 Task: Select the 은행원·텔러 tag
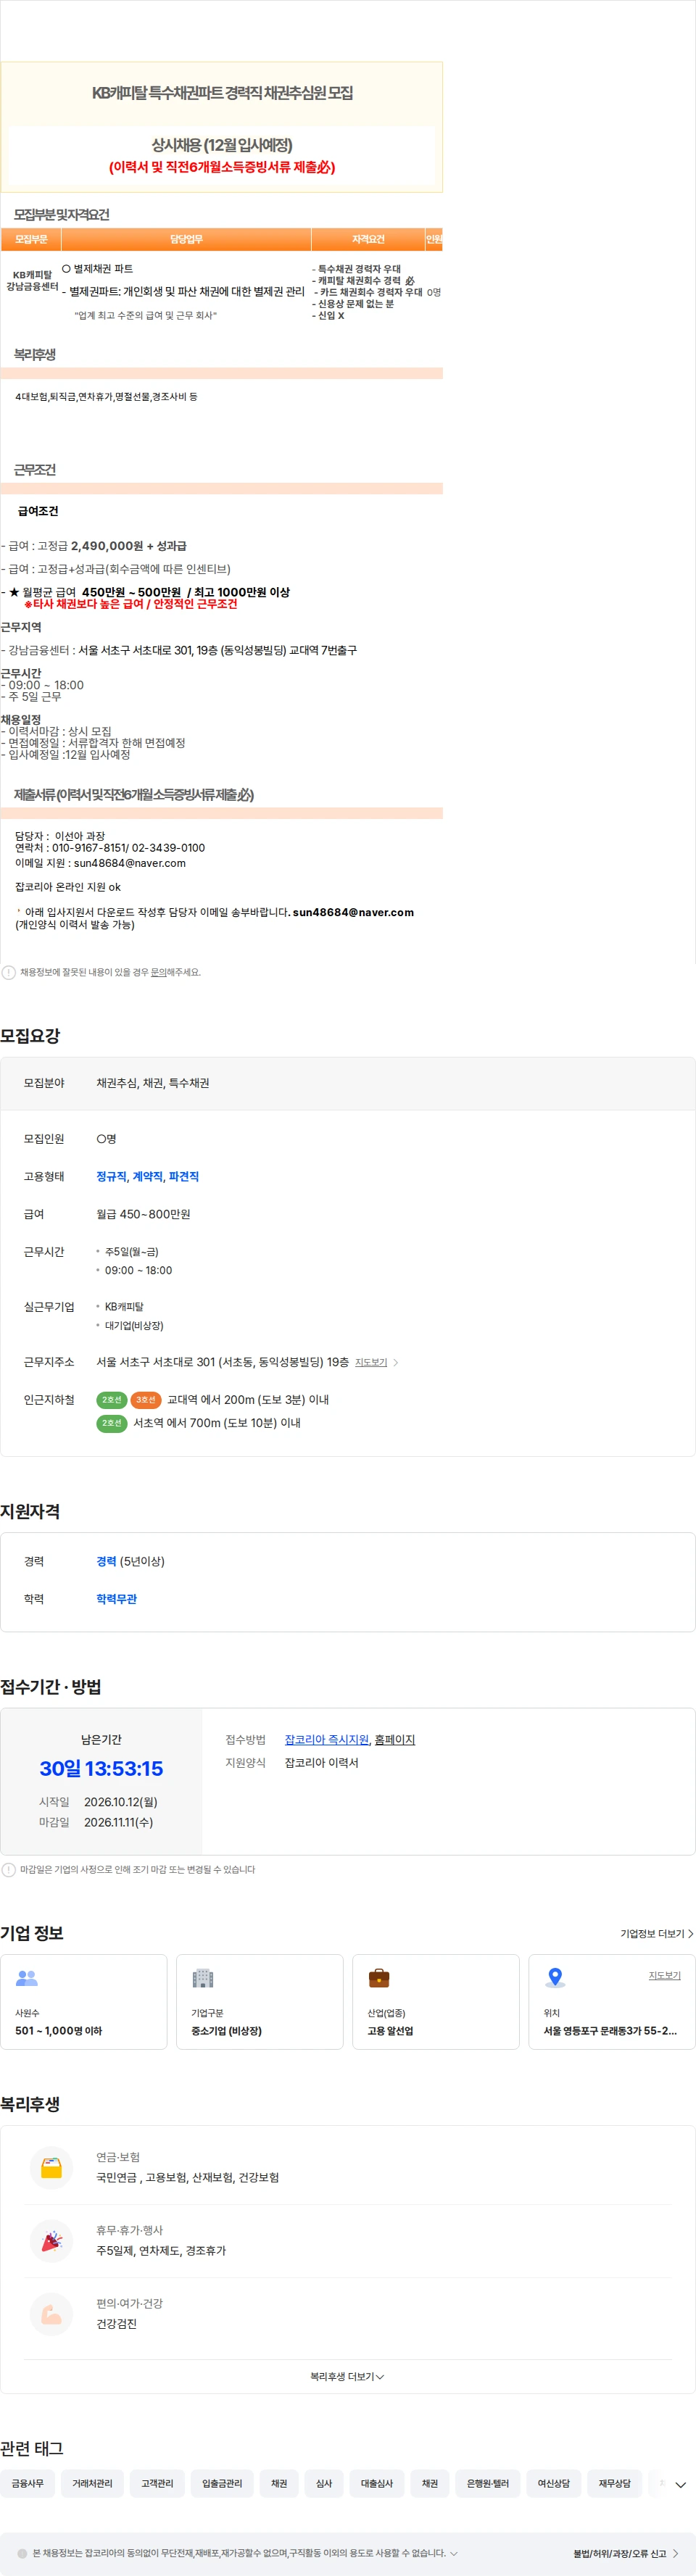(x=488, y=2483)
